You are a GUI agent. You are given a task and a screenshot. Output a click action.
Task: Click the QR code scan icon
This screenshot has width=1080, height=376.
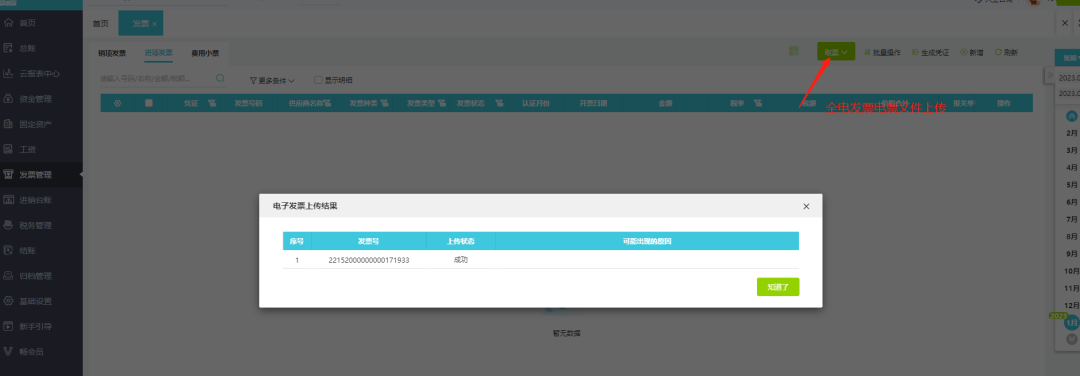[793, 52]
